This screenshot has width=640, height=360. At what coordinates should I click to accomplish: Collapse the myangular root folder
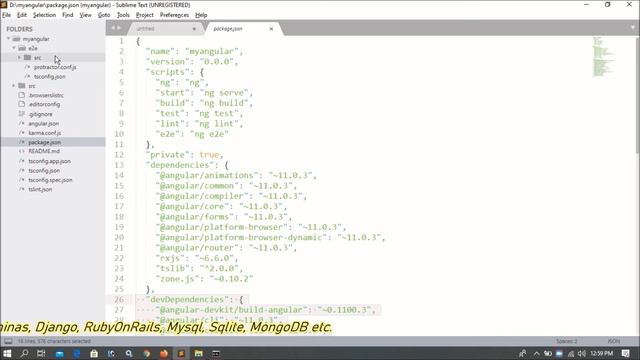tap(9, 39)
